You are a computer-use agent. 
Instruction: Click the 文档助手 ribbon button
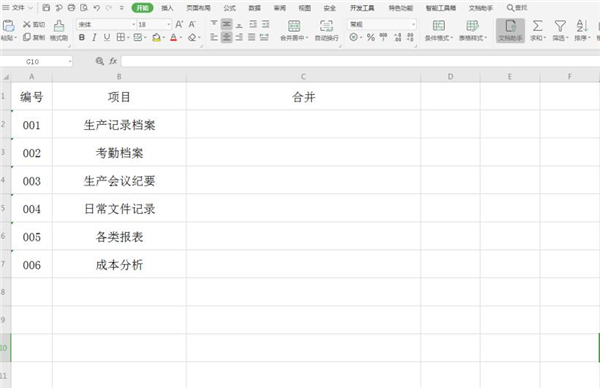click(x=510, y=30)
